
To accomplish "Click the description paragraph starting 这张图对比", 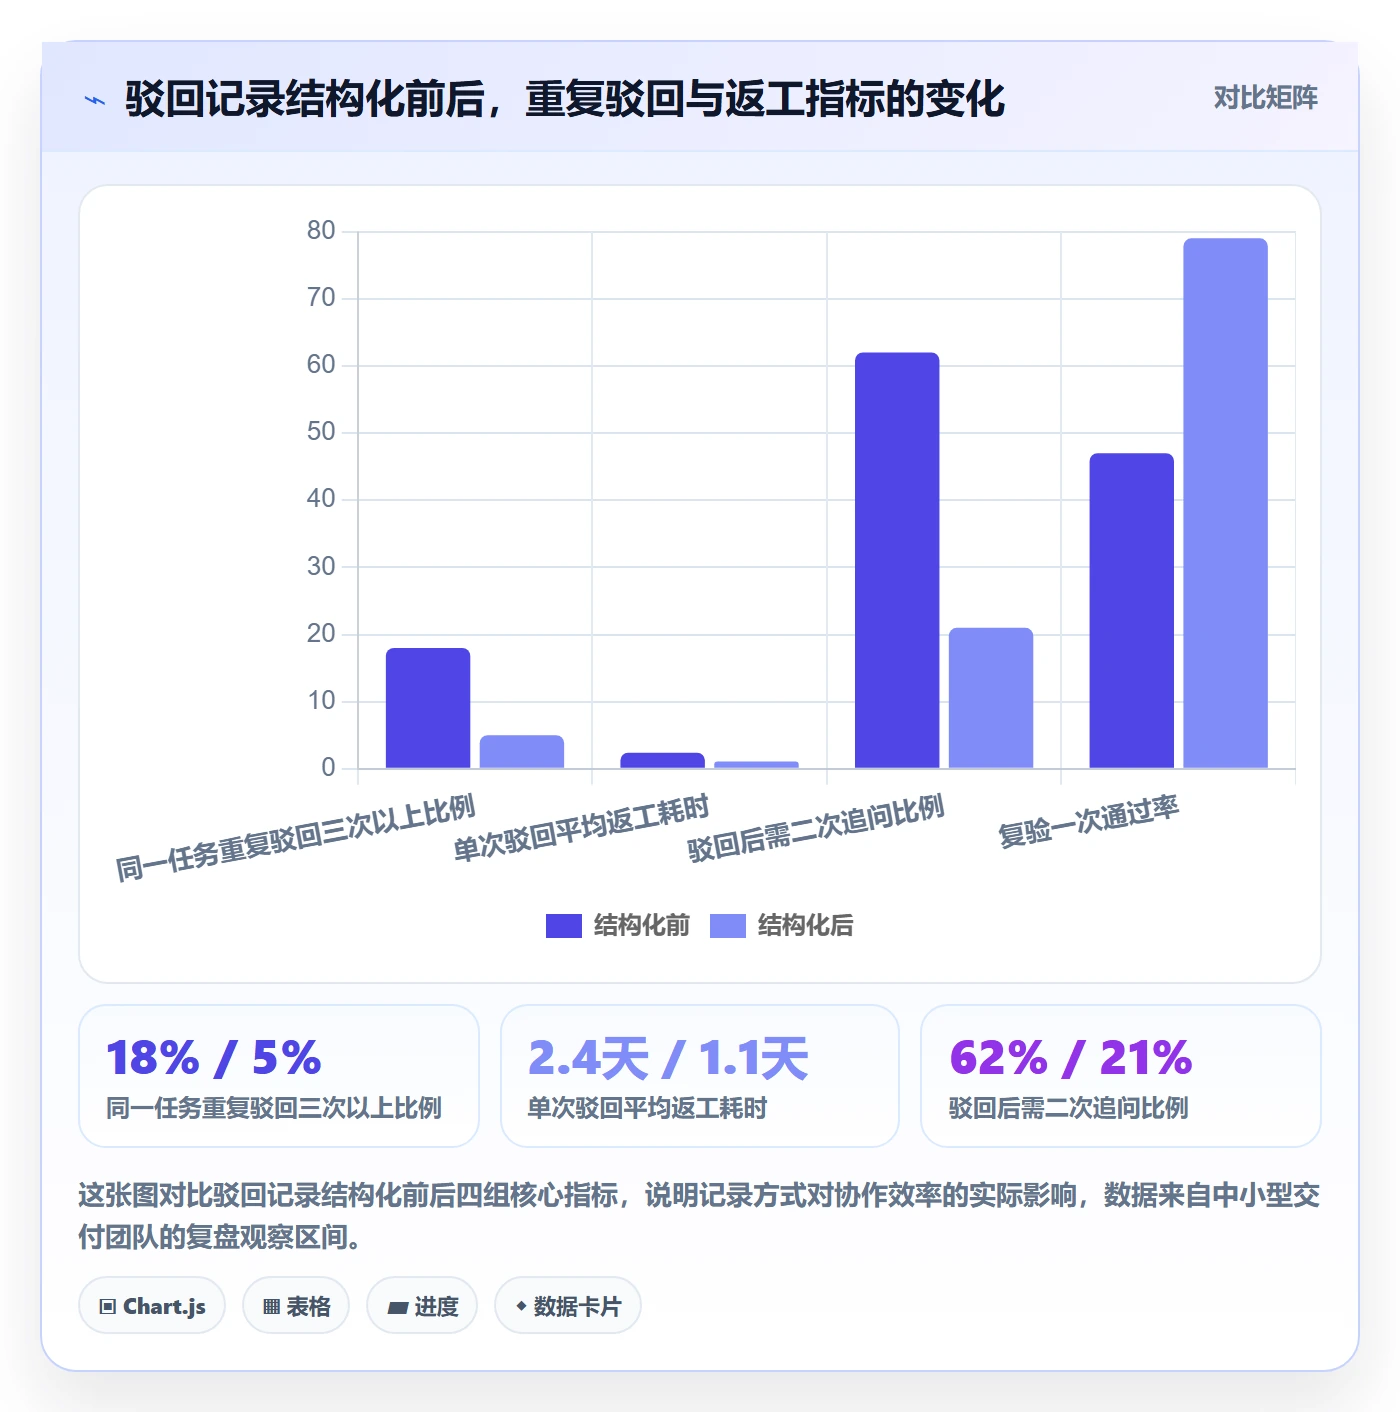I will click(x=699, y=1216).
